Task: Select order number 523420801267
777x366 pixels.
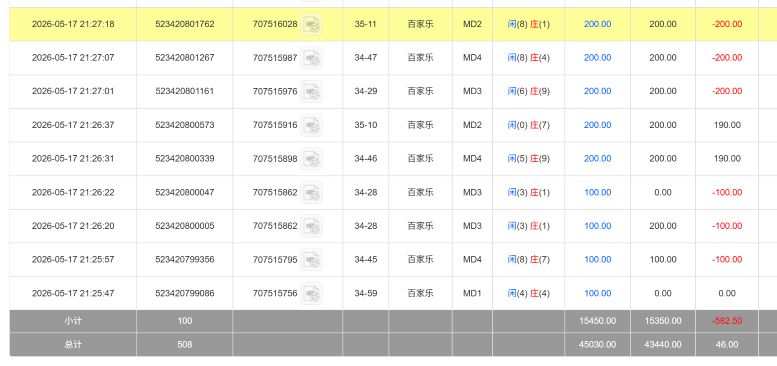Action: point(185,57)
